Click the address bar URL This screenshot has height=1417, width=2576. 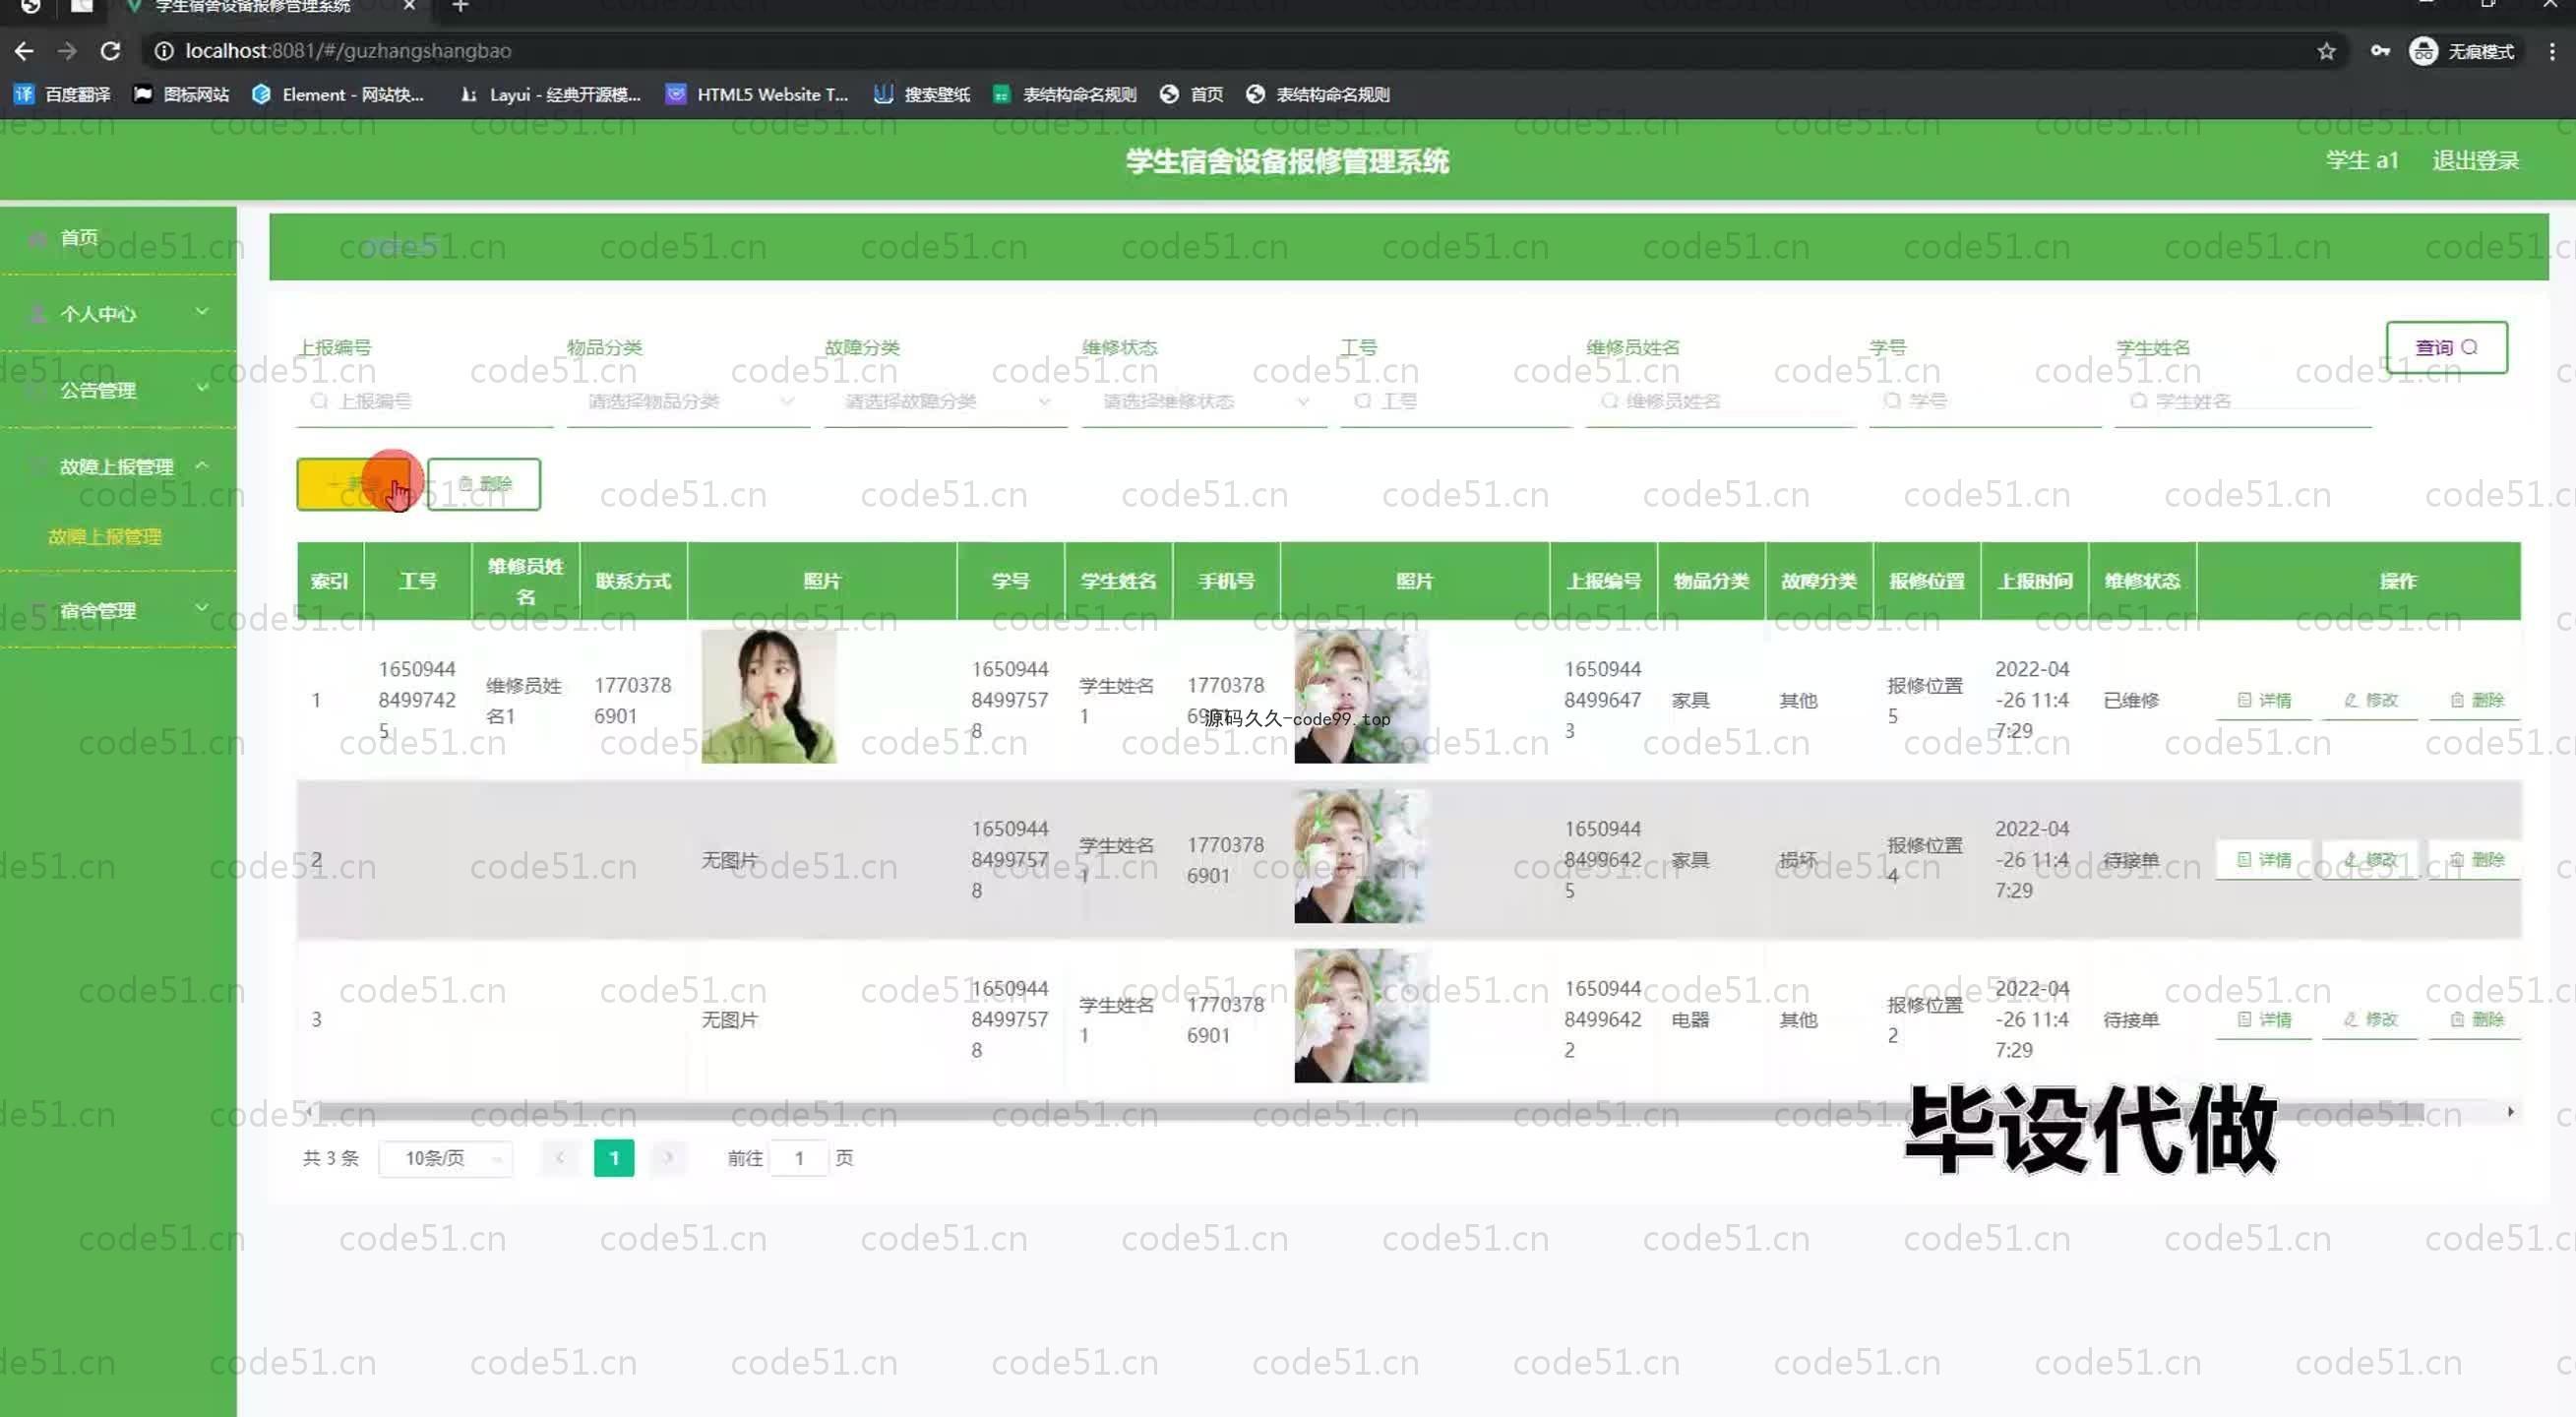pos(348,51)
